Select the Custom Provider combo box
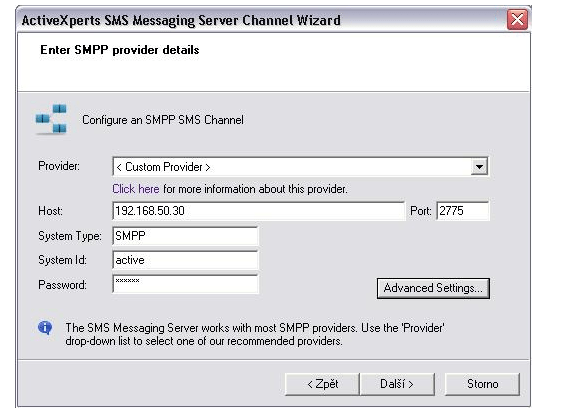 300,167
